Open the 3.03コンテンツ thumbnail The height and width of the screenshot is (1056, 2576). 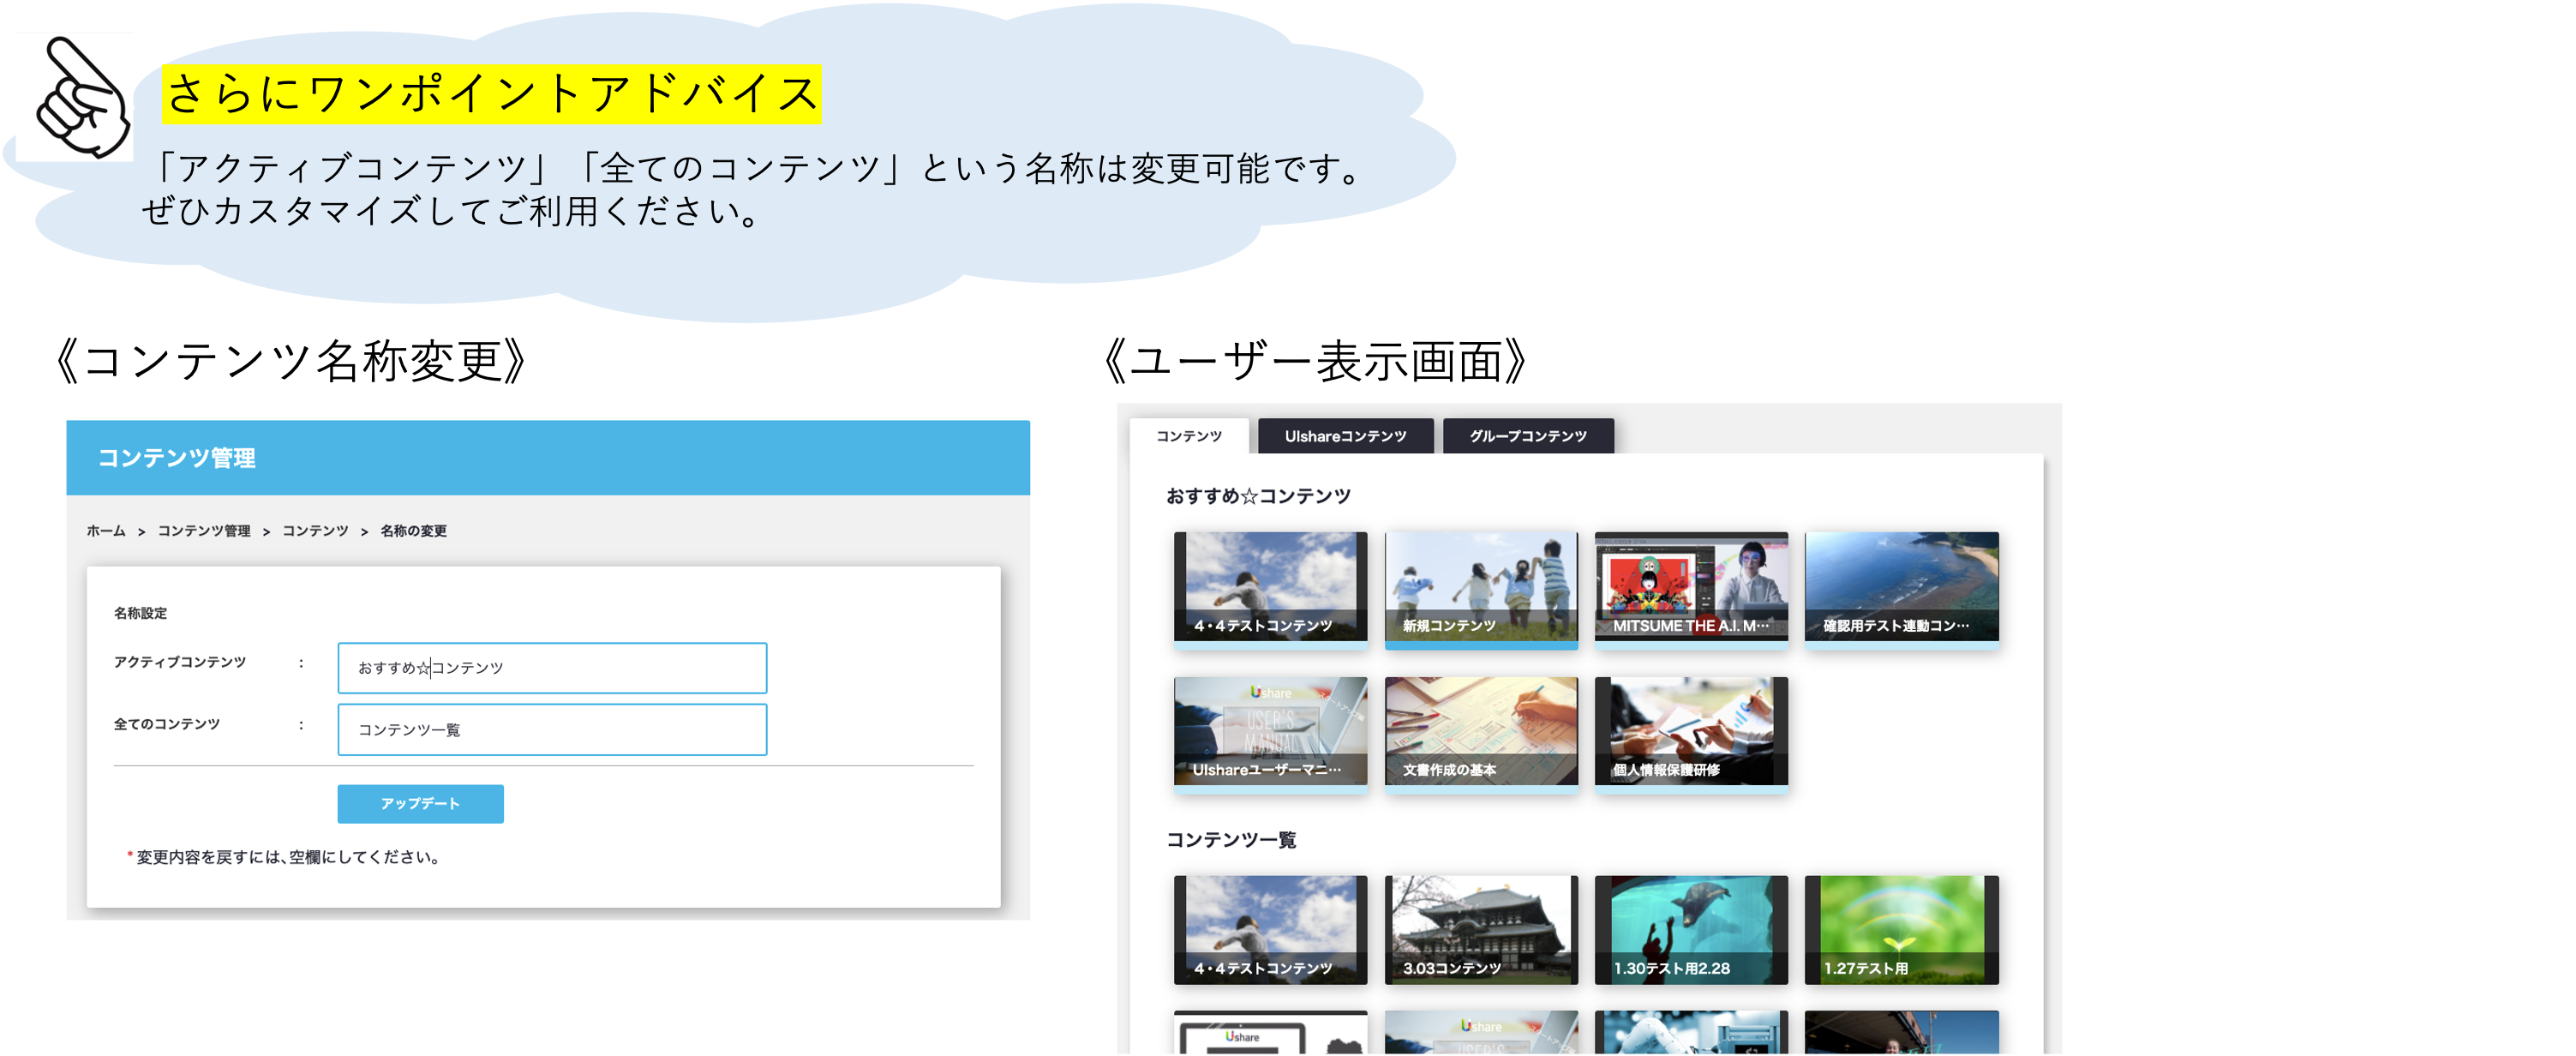[1481, 930]
